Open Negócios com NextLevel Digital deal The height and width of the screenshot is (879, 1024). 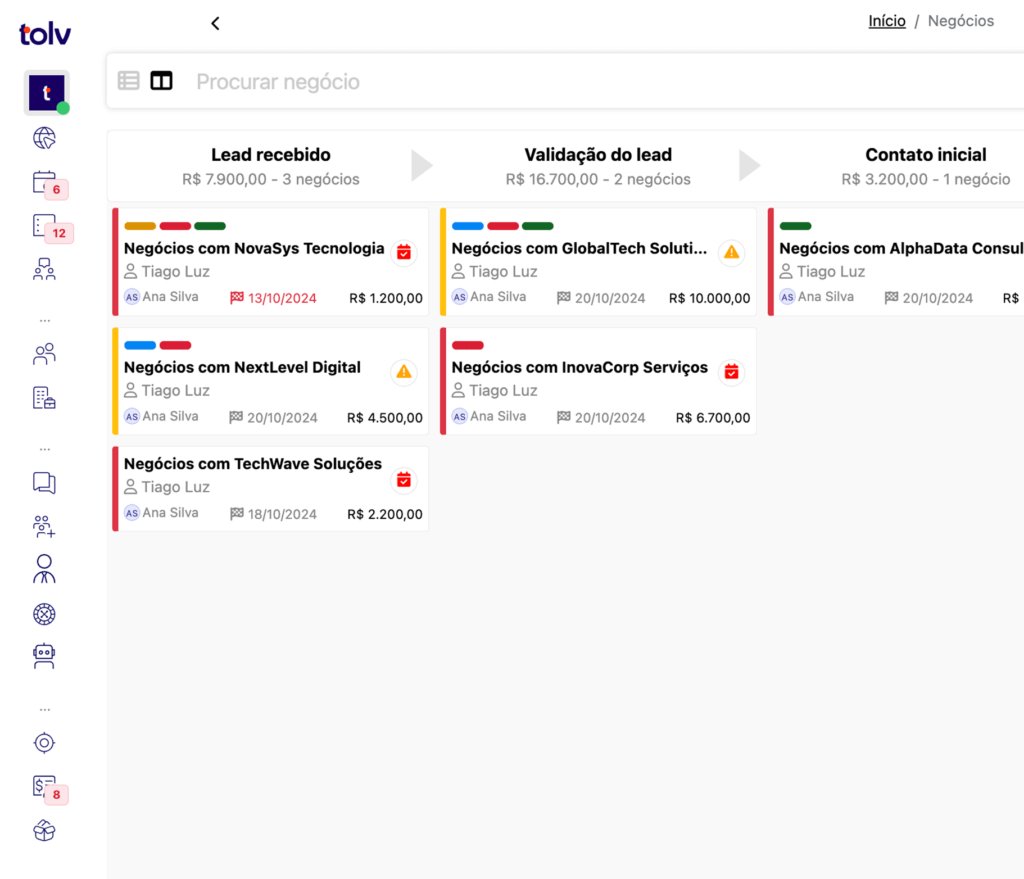(x=242, y=368)
